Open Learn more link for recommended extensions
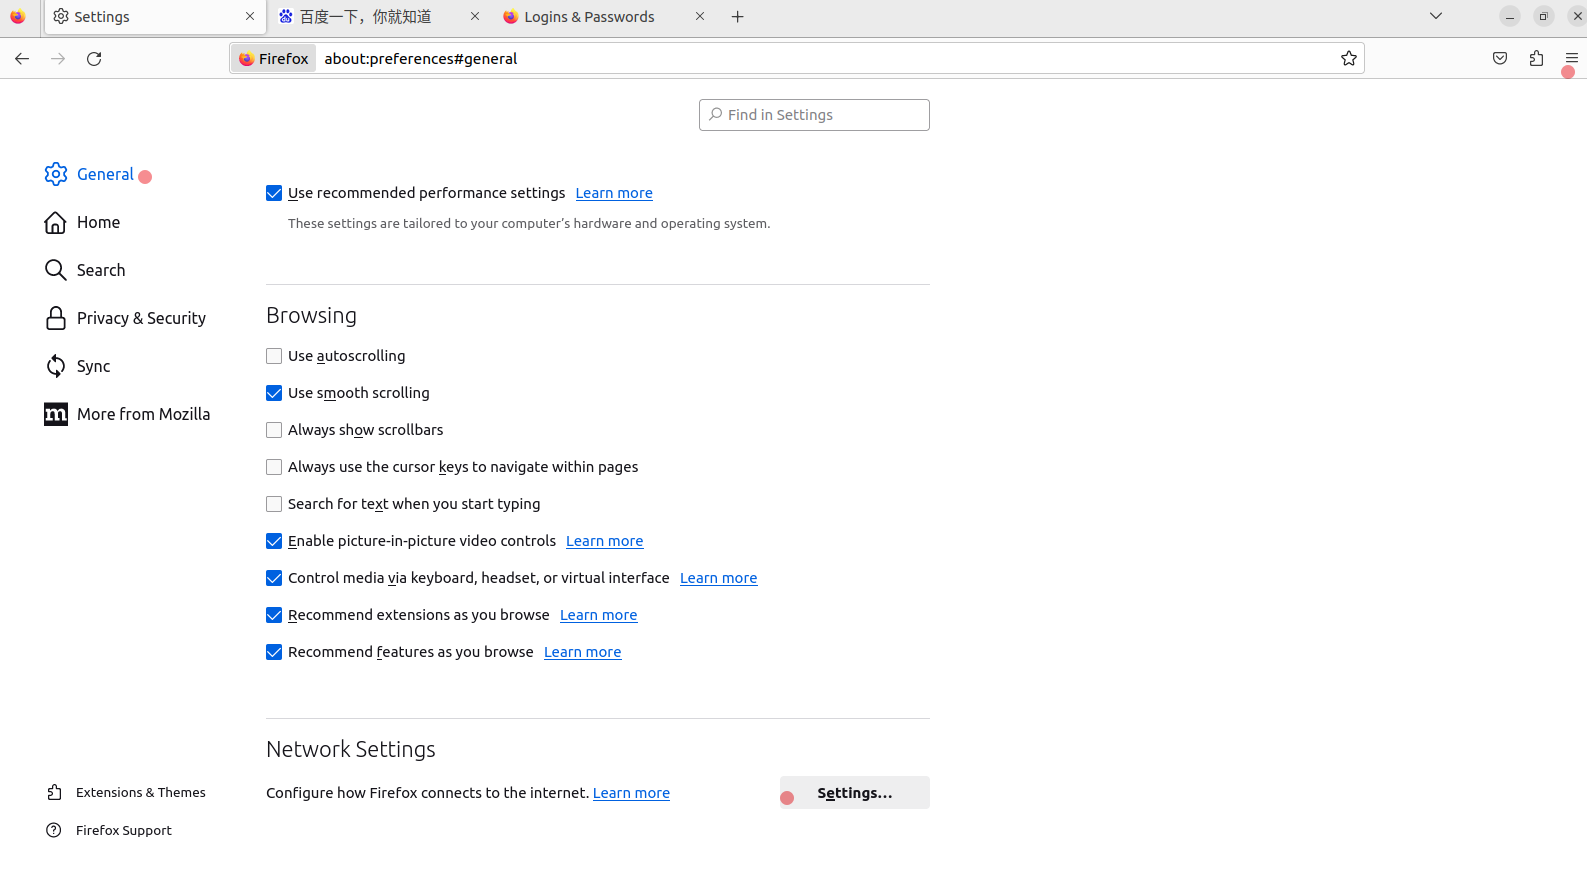 pos(598,616)
